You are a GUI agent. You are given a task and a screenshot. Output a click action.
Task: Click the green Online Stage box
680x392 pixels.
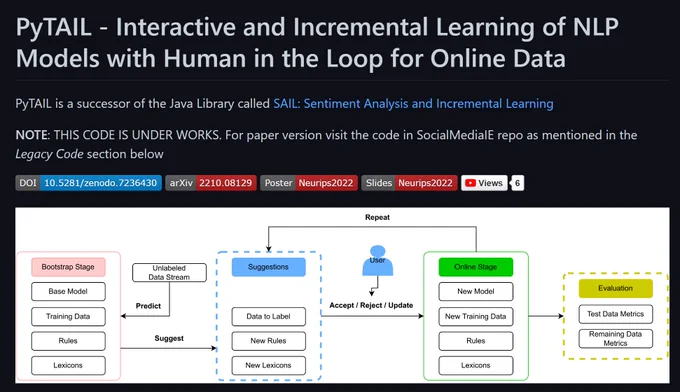[x=476, y=267]
